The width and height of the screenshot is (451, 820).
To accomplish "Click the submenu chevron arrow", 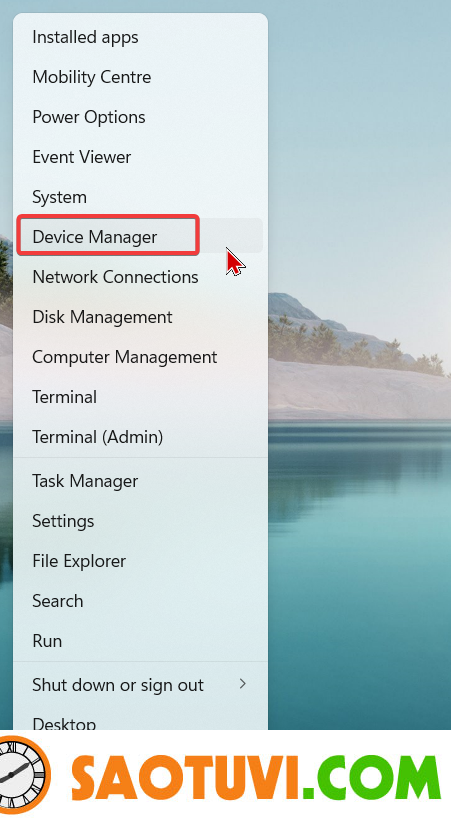I will pos(242,684).
